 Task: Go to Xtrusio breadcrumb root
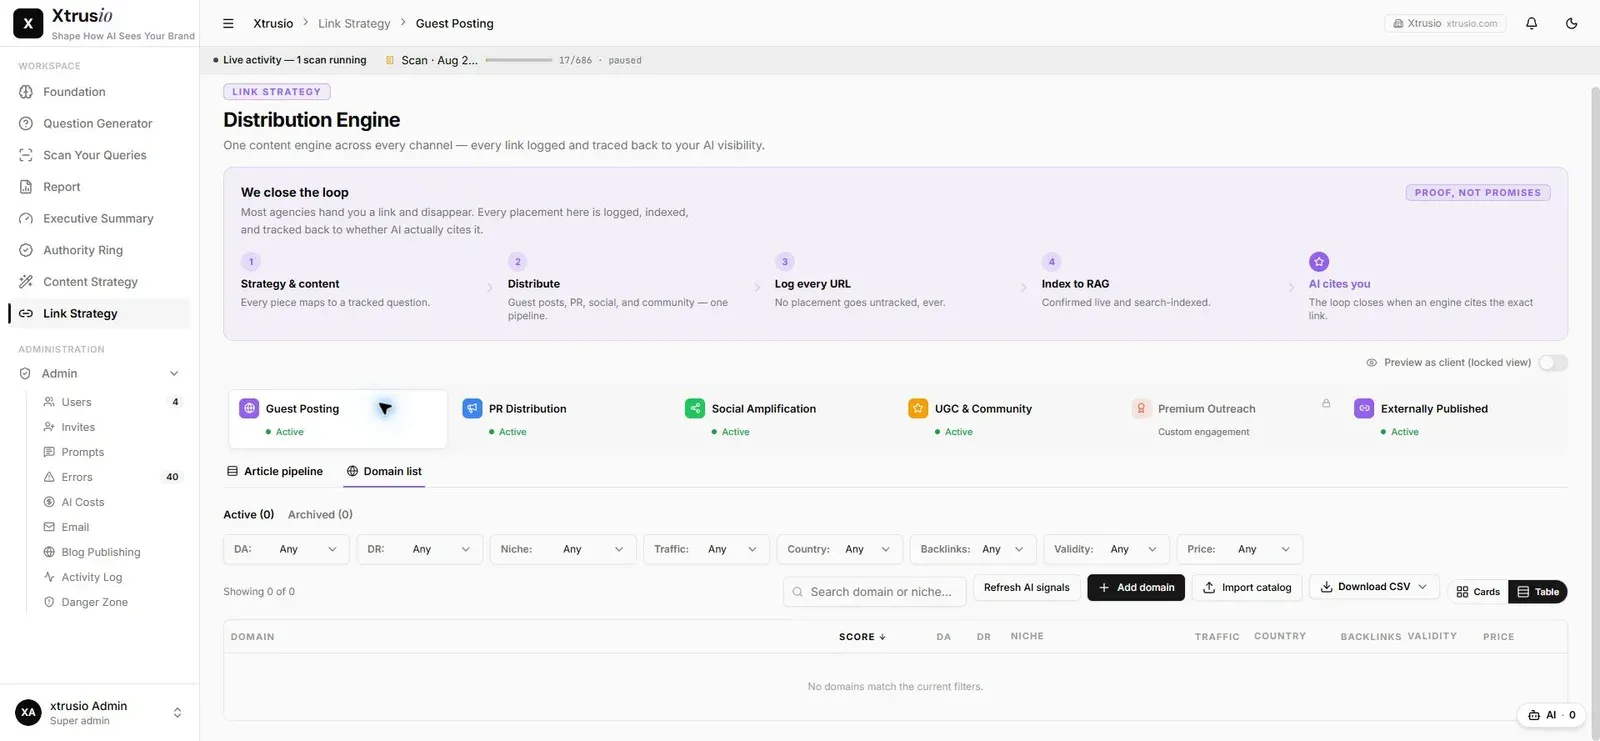(273, 23)
